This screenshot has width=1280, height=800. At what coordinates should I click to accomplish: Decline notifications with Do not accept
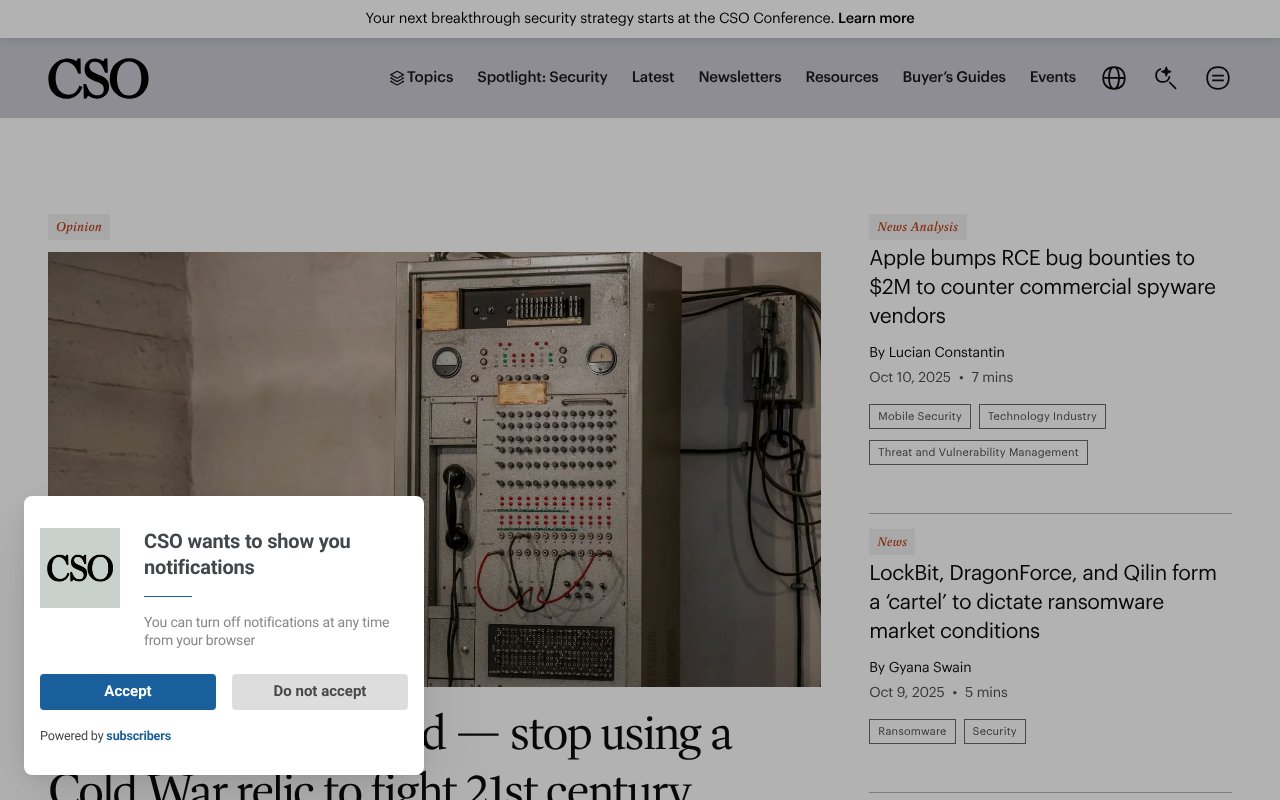point(319,691)
